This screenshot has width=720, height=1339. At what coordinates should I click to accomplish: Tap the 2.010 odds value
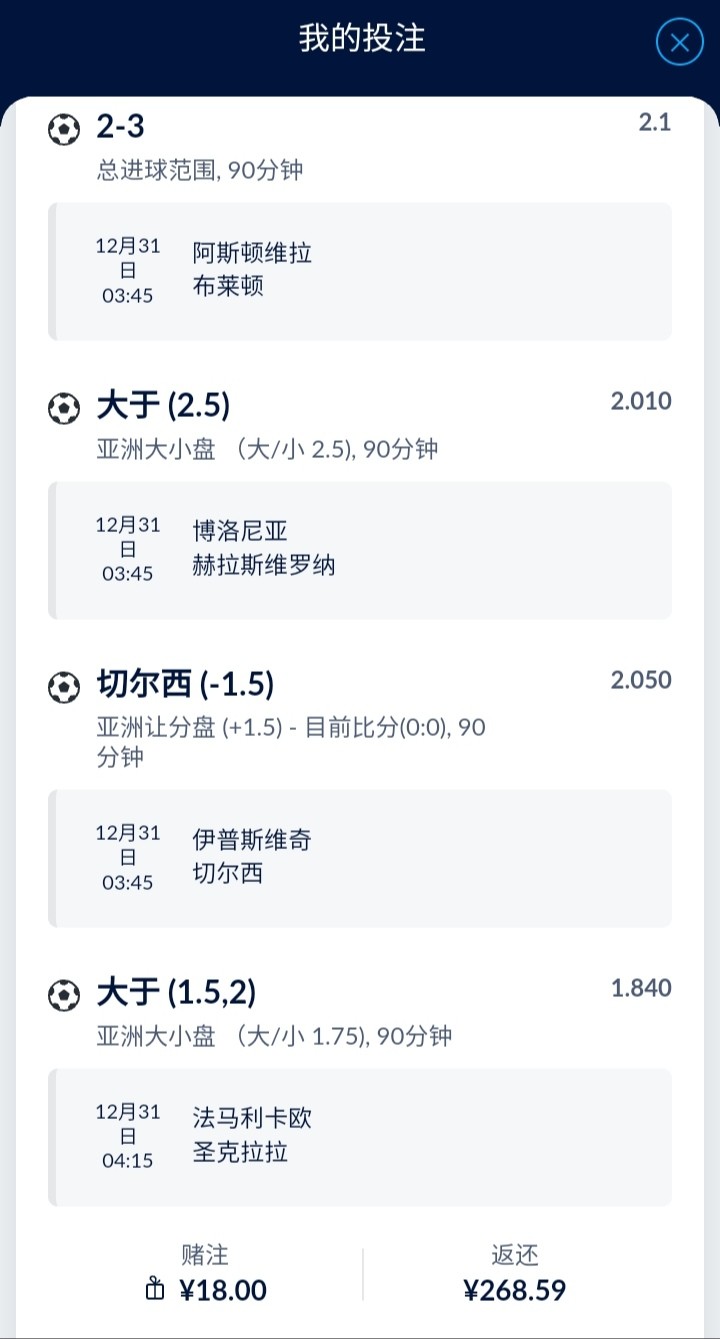point(641,402)
